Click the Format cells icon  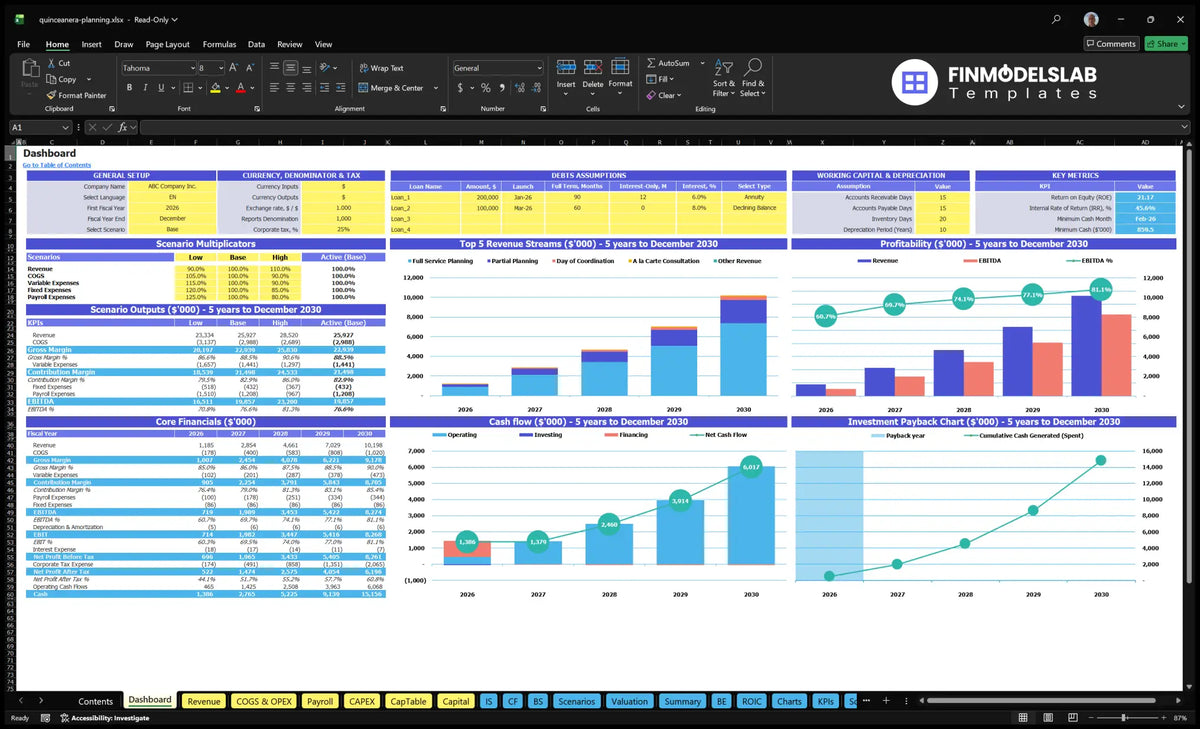click(x=620, y=67)
